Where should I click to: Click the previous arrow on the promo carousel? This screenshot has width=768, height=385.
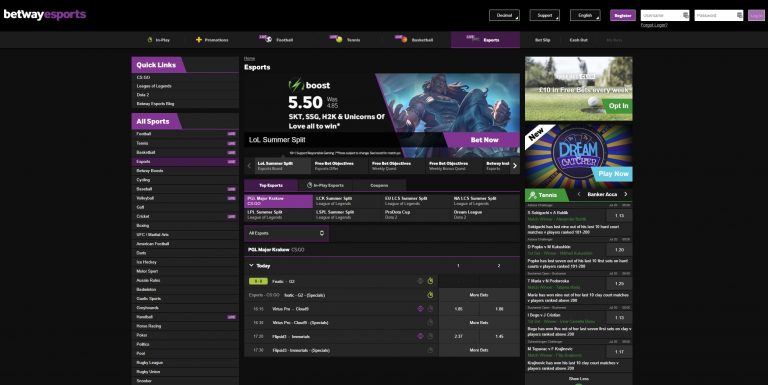coord(249,166)
